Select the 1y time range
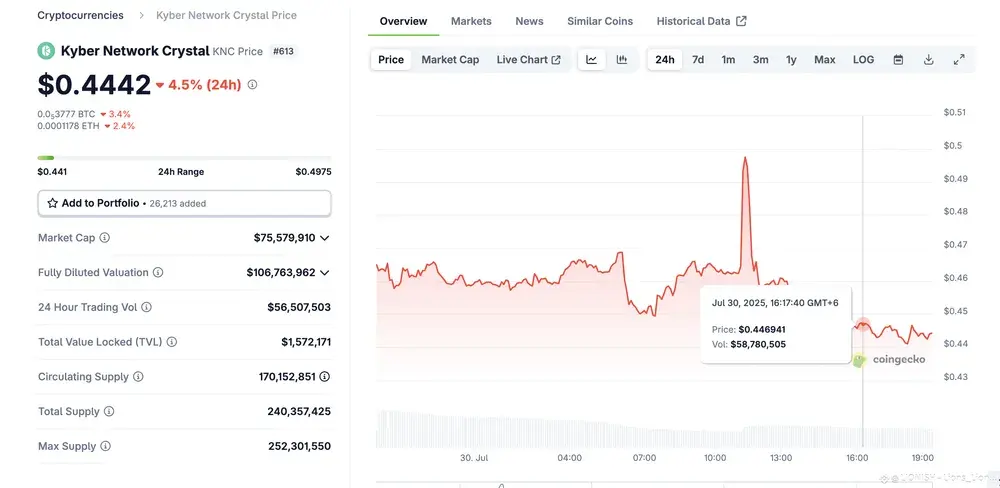 click(791, 59)
